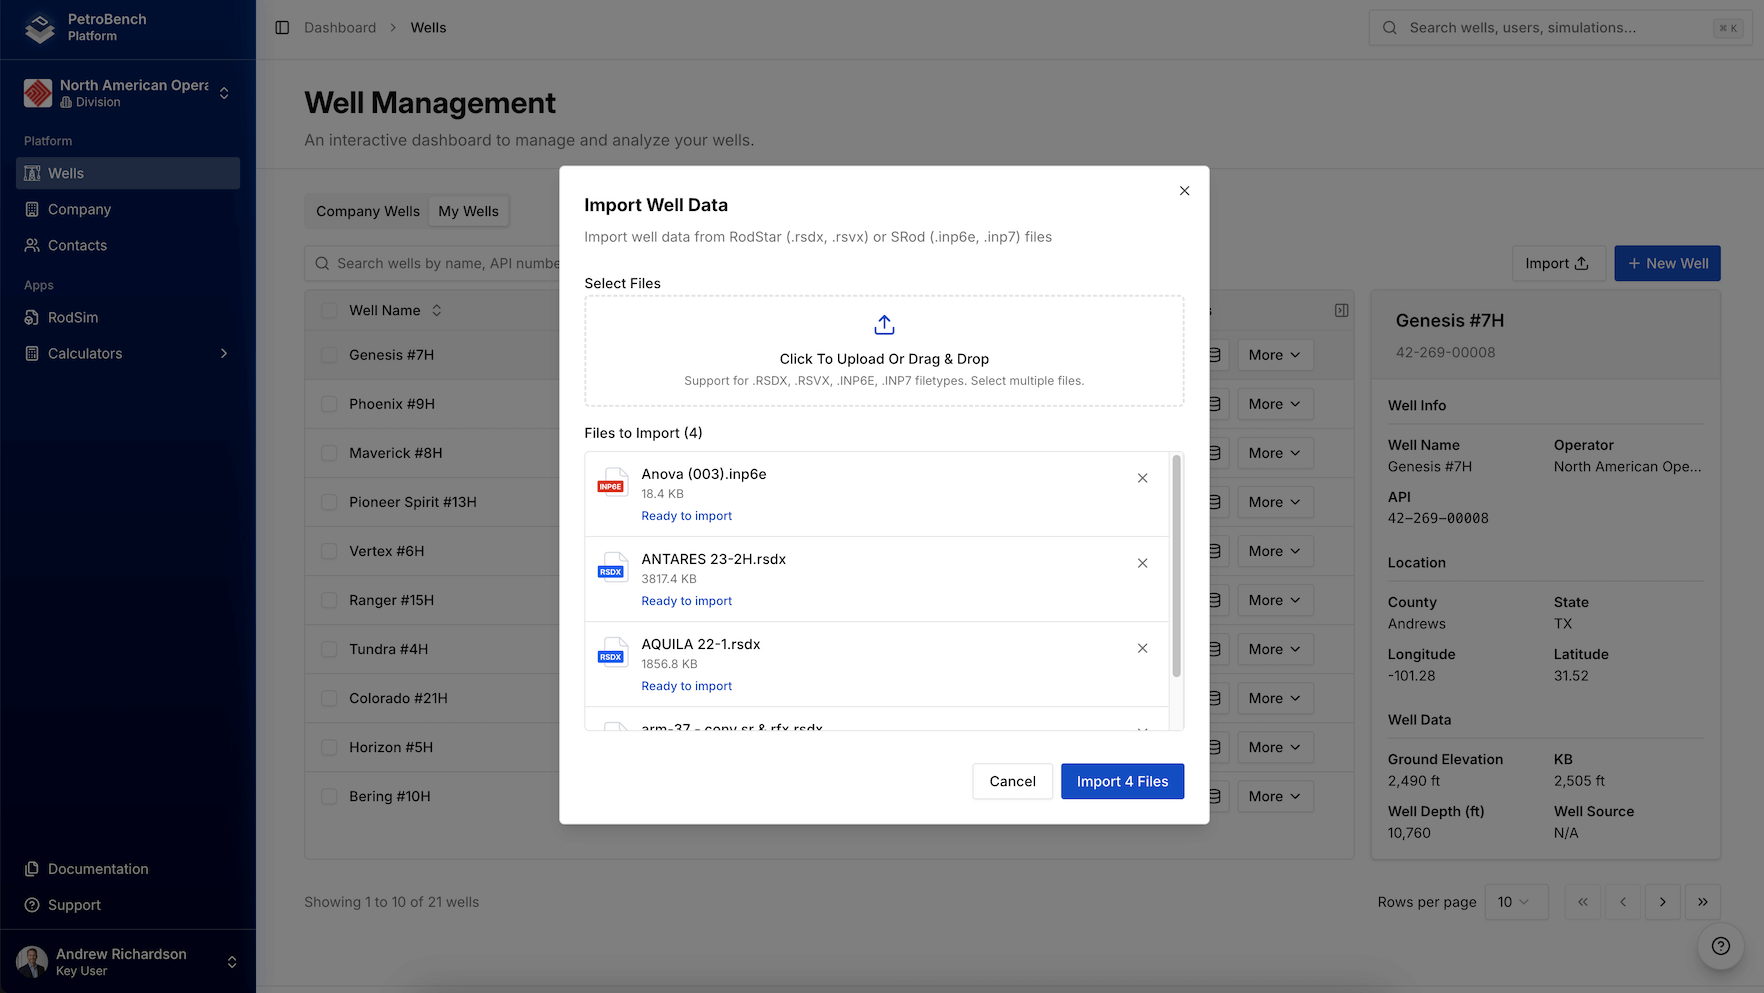Click the PetroBench platform logo
The image size is (1764, 993).
pyautogui.click(x=39, y=28)
